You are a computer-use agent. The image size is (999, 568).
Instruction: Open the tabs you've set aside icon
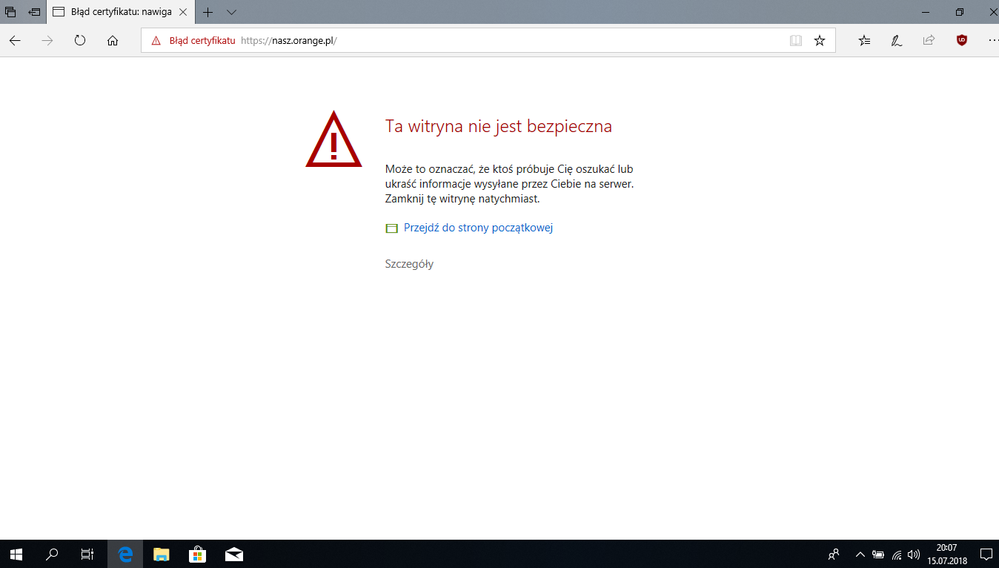tap(10, 11)
